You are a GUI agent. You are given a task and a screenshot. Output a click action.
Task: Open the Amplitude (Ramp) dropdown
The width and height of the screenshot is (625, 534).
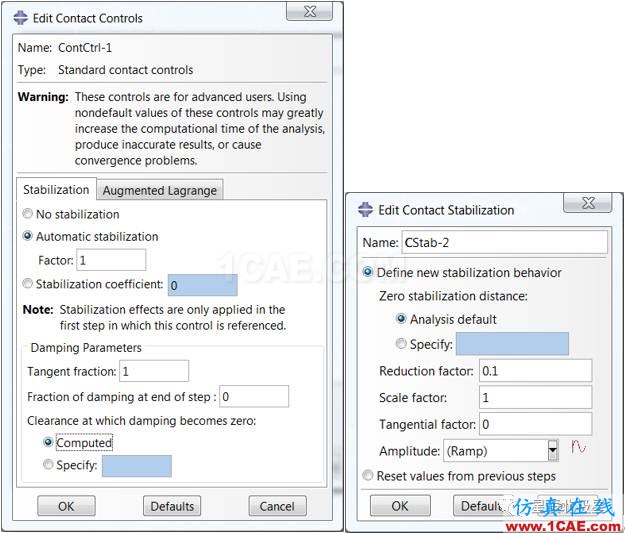[553, 450]
